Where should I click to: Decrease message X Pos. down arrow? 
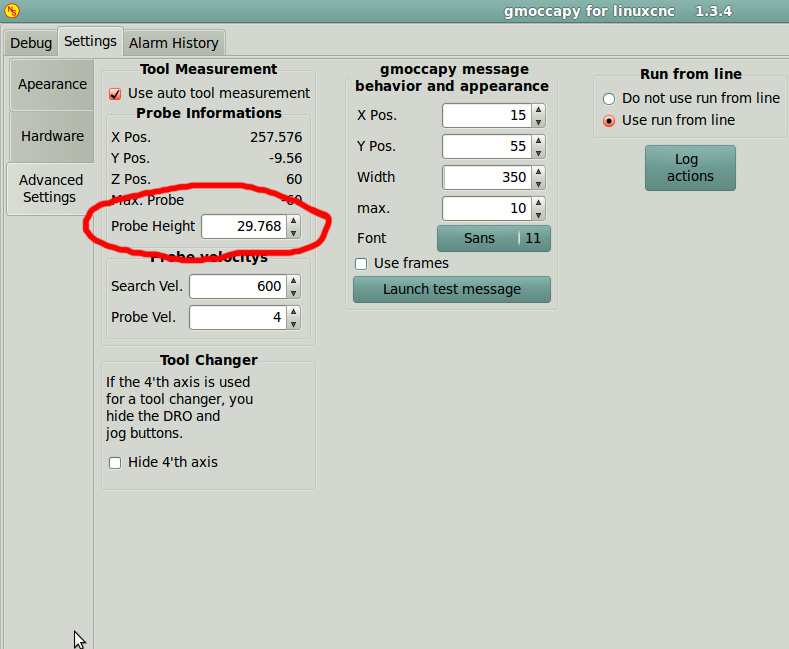[538, 122]
